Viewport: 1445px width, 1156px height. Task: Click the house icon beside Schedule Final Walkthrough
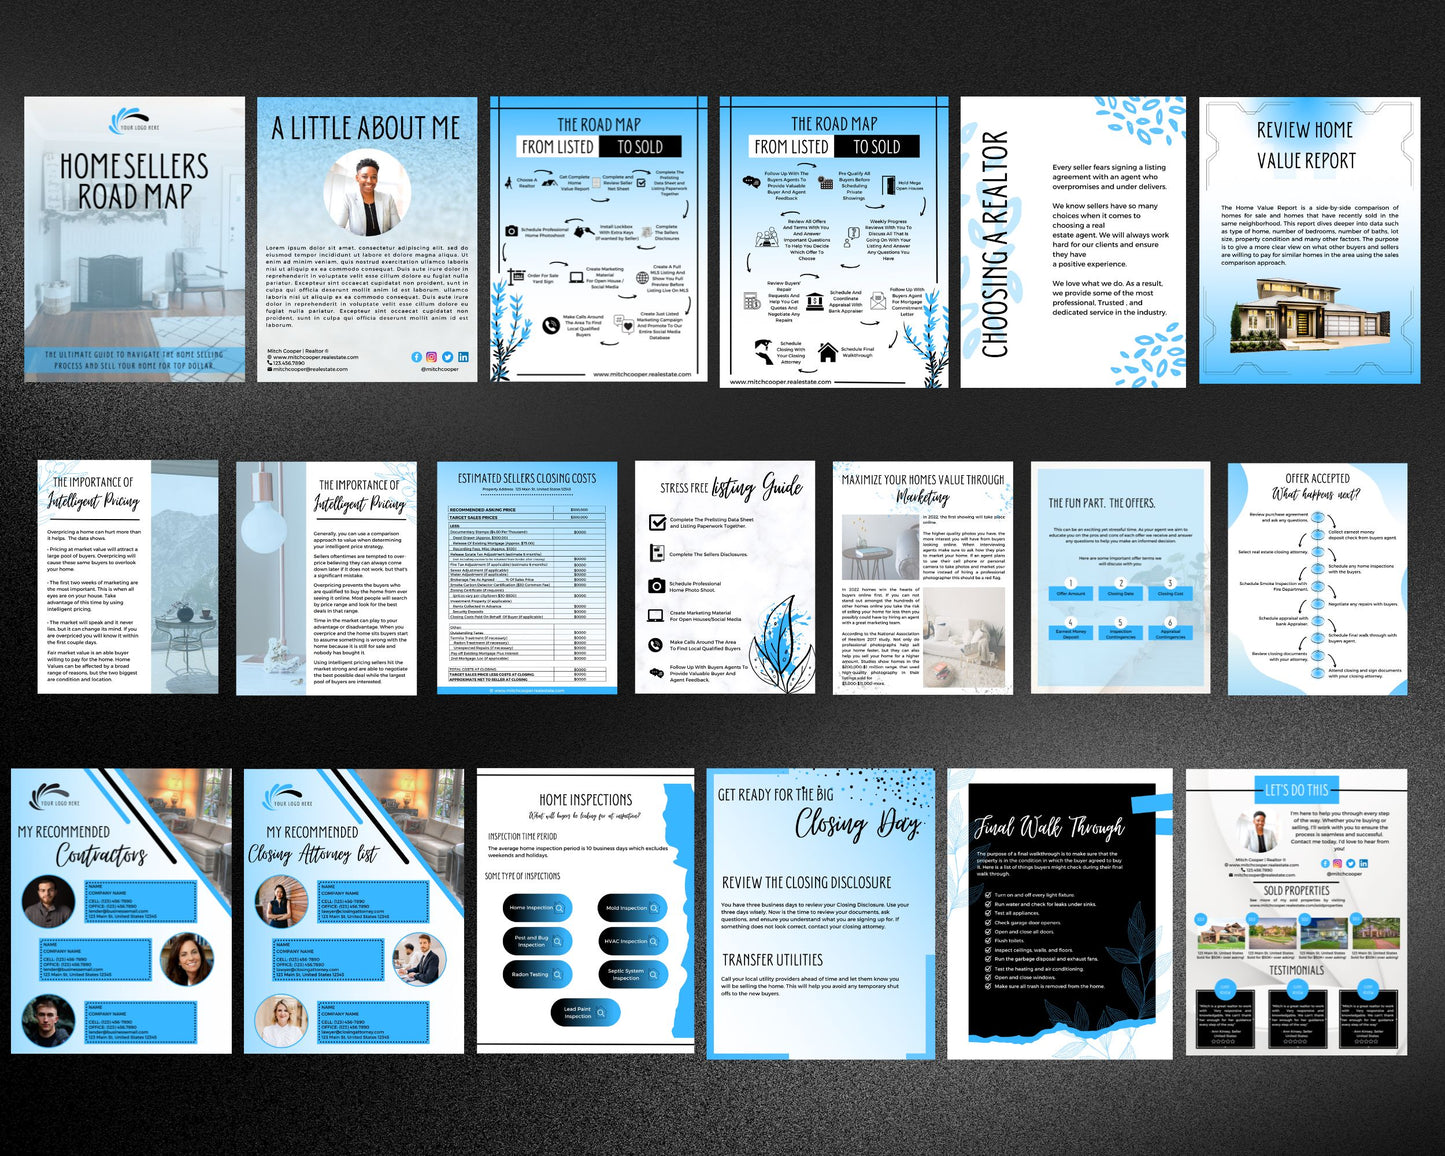(x=827, y=352)
